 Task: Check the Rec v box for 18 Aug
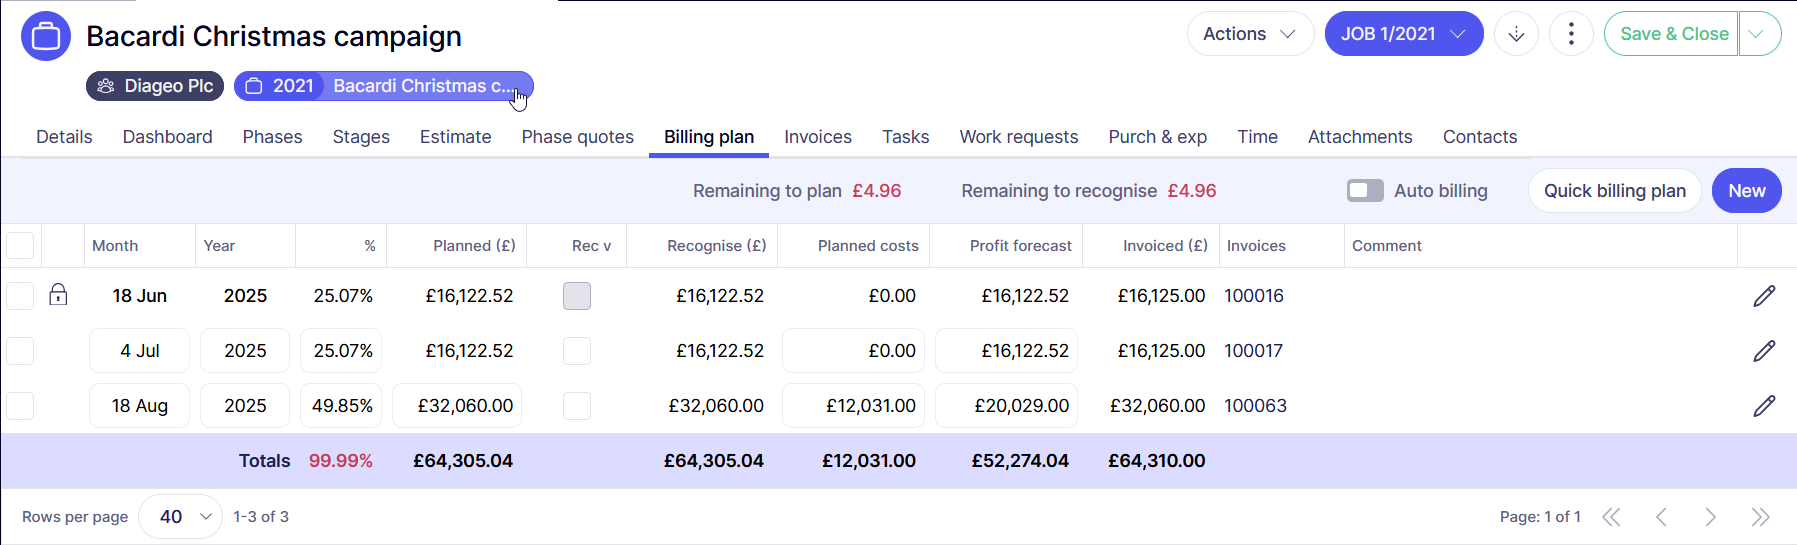pyautogui.click(x=577, y=406)
